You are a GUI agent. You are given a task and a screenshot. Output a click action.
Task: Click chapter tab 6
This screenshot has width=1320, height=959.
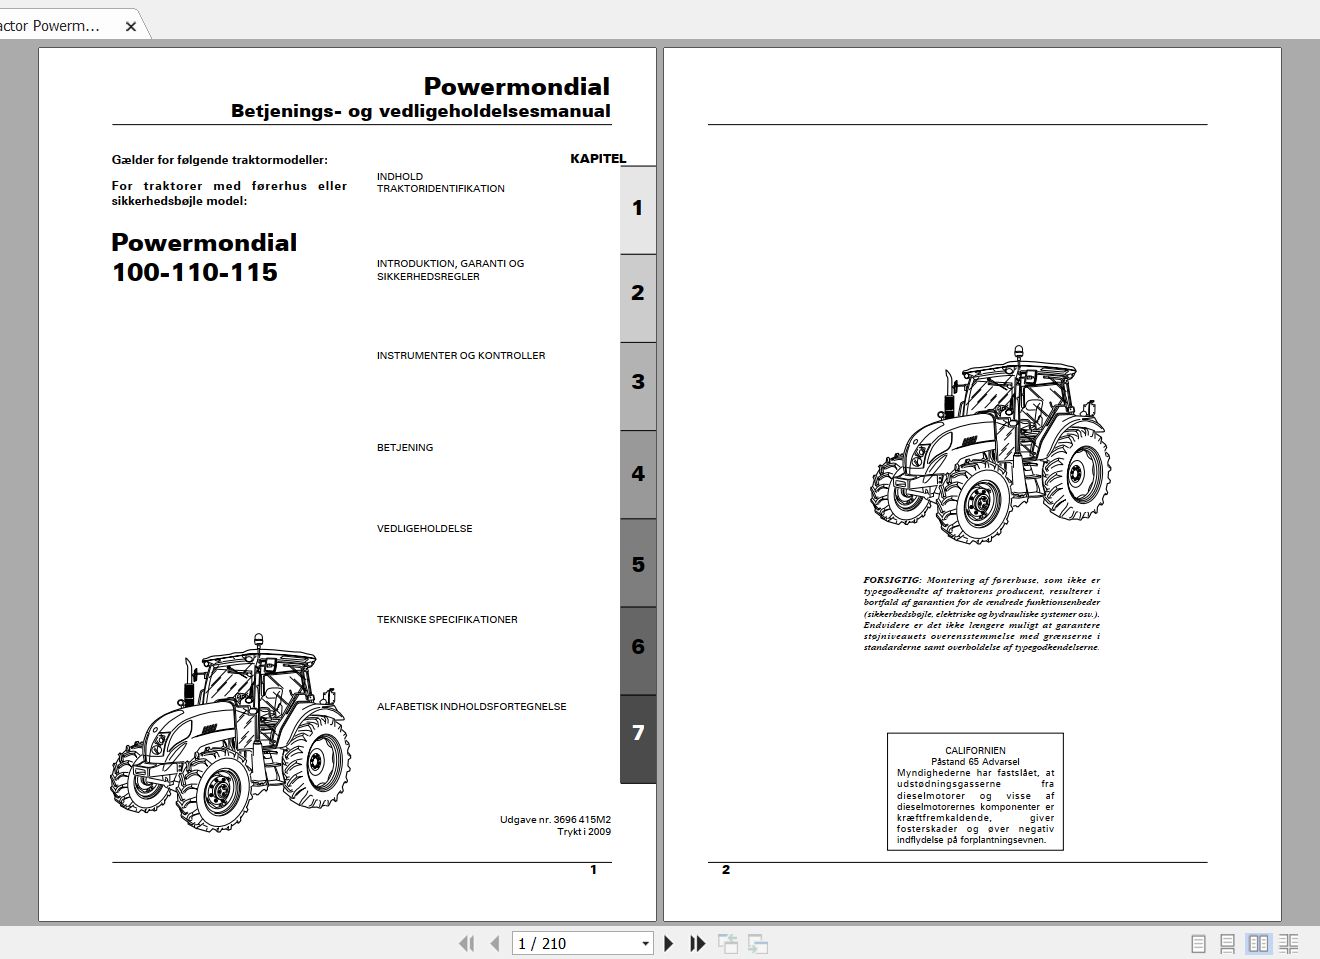(x=638, y=650)
